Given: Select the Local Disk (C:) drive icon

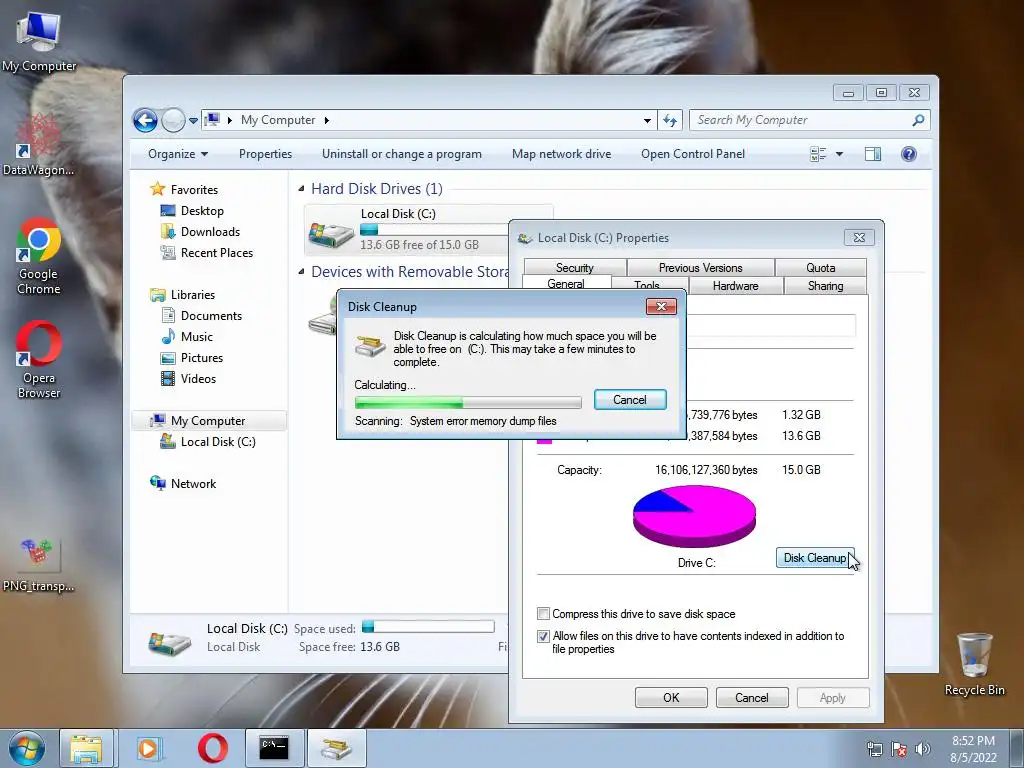Looking at the screenshot, I should point(331,234).
